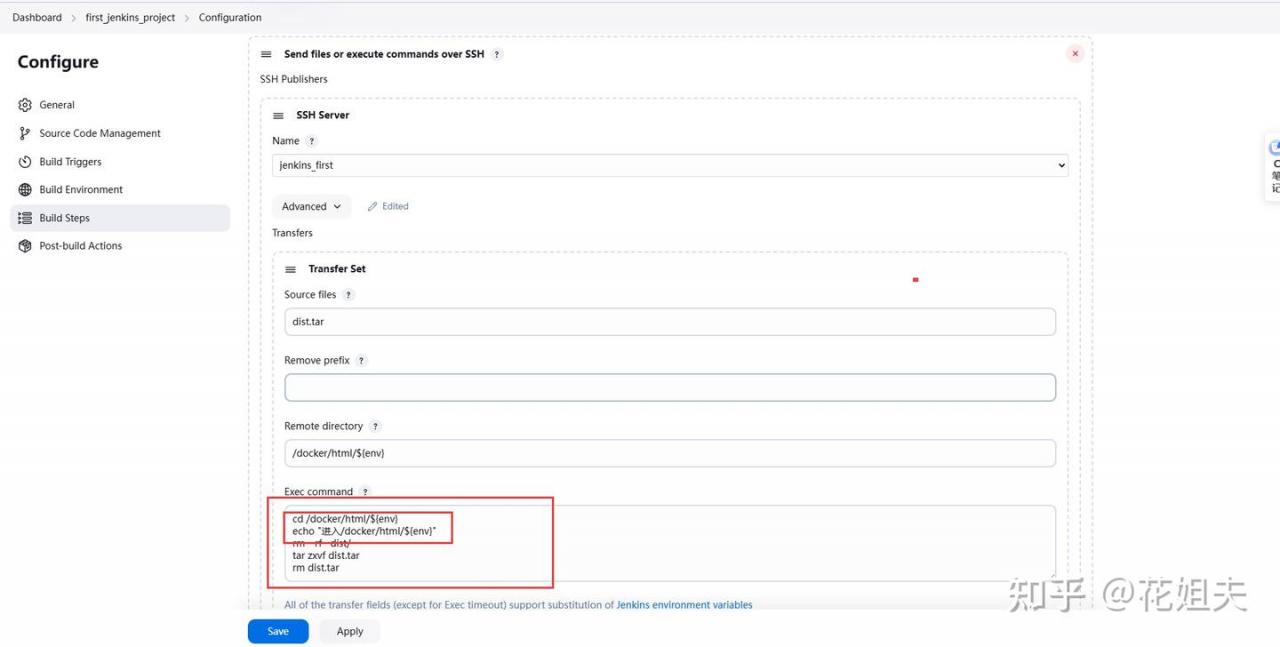Click the Apply button
The width and height of the screenshot is (1280, 647).
350,632
